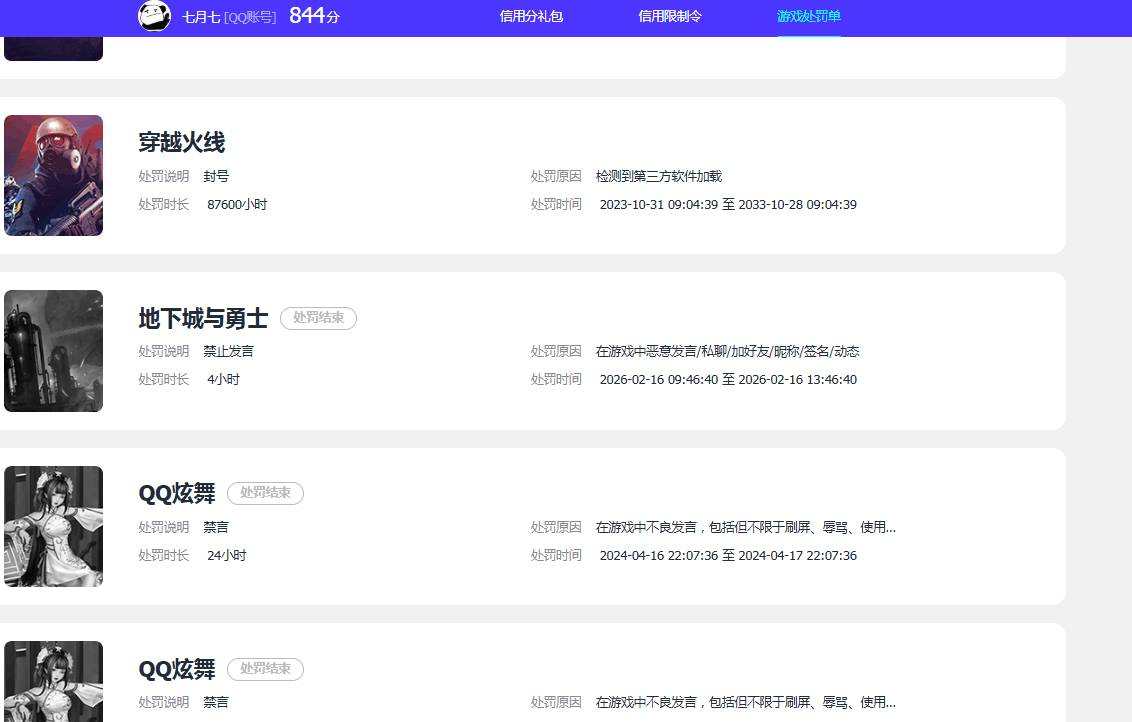Click 处罚结束 badge next to 地下城与勇士
Viewport: 1132px width, 722px height.
coord(318,318)
